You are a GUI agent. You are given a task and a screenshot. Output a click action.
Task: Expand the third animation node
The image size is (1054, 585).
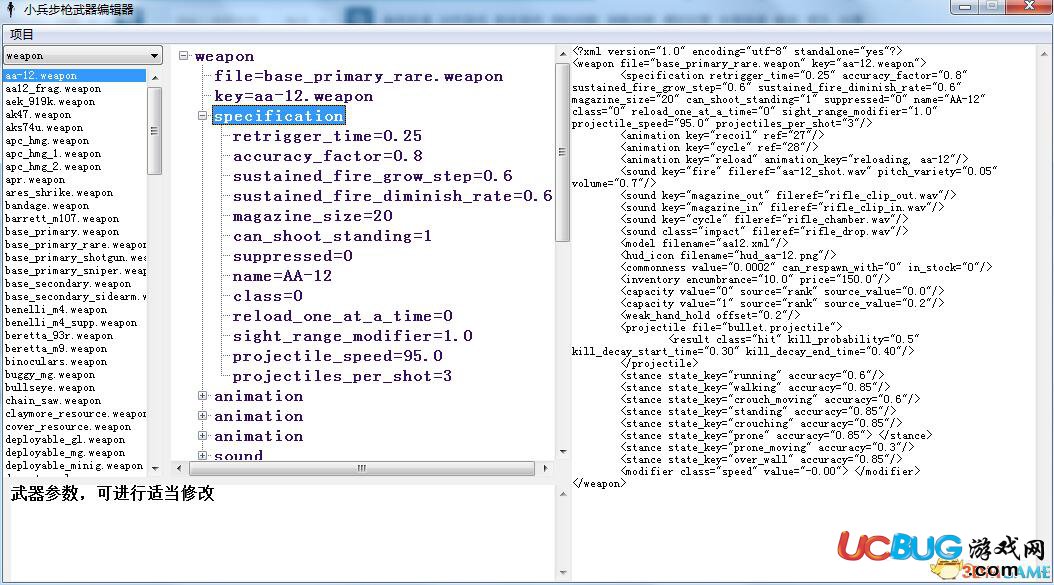(202, 436)
